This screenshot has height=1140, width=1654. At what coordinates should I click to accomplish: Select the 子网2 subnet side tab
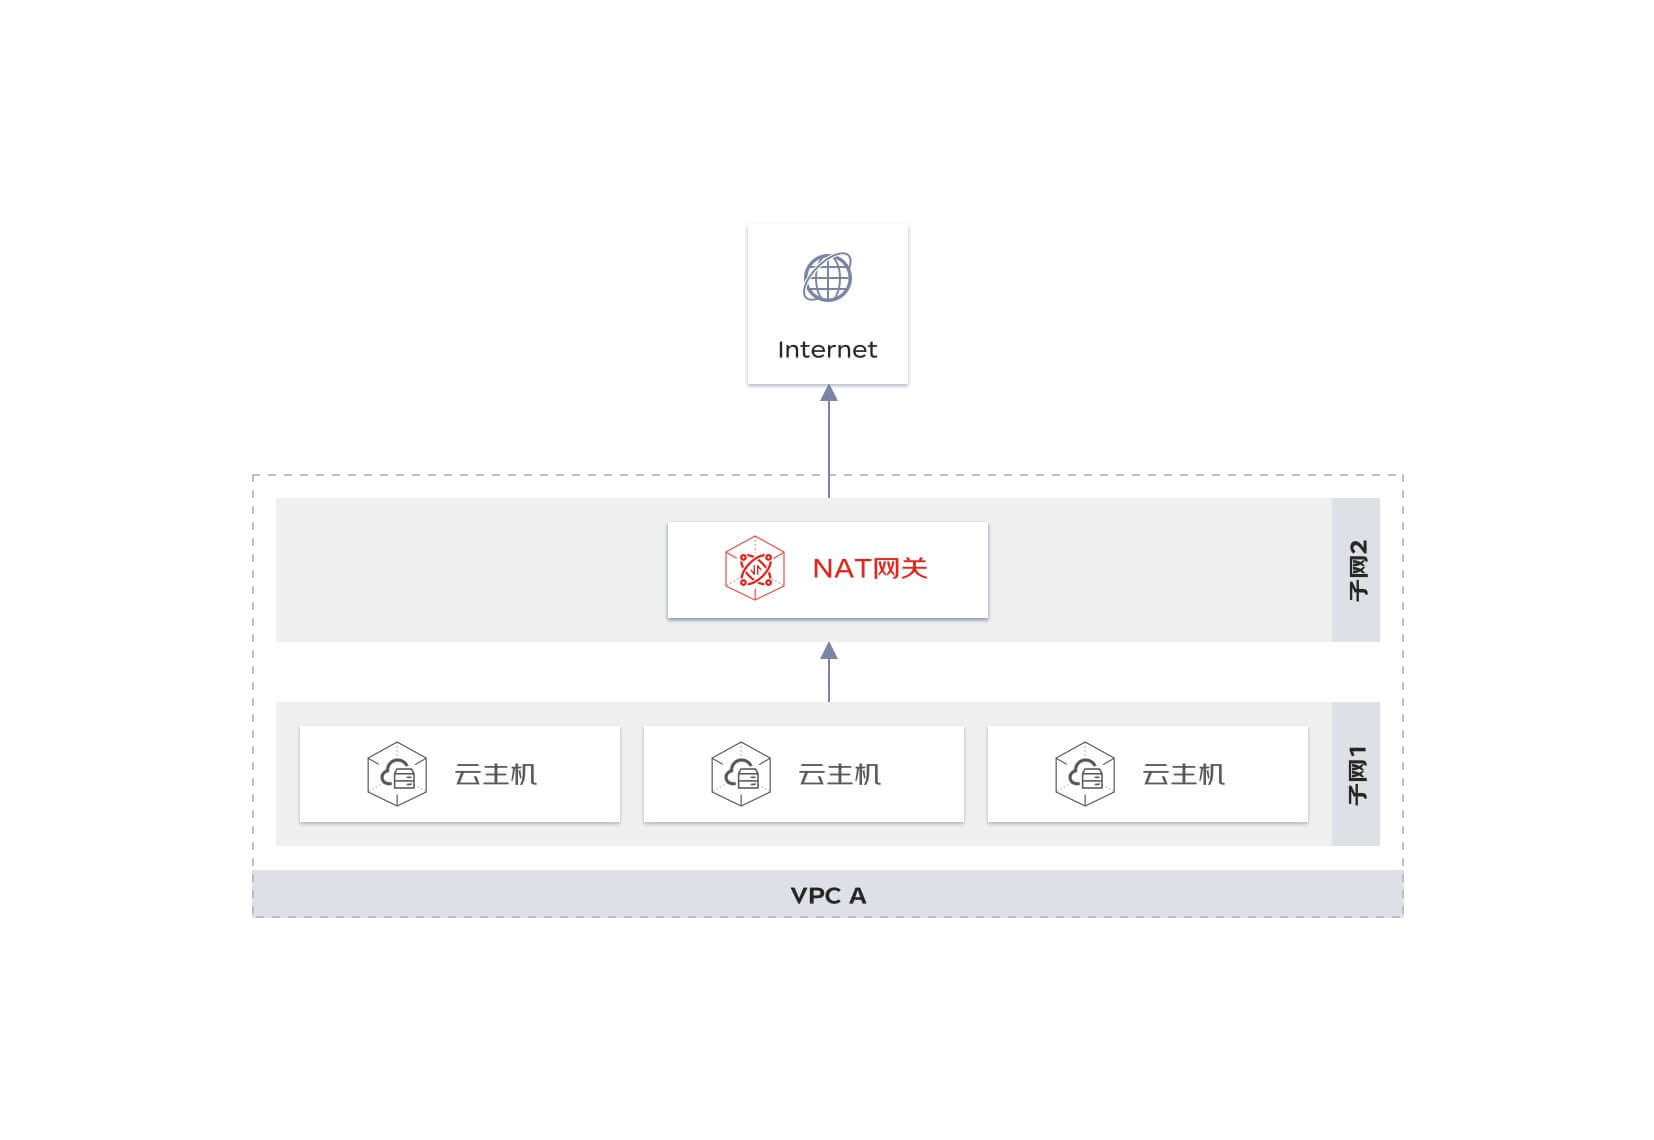(x=1356, y=570)
